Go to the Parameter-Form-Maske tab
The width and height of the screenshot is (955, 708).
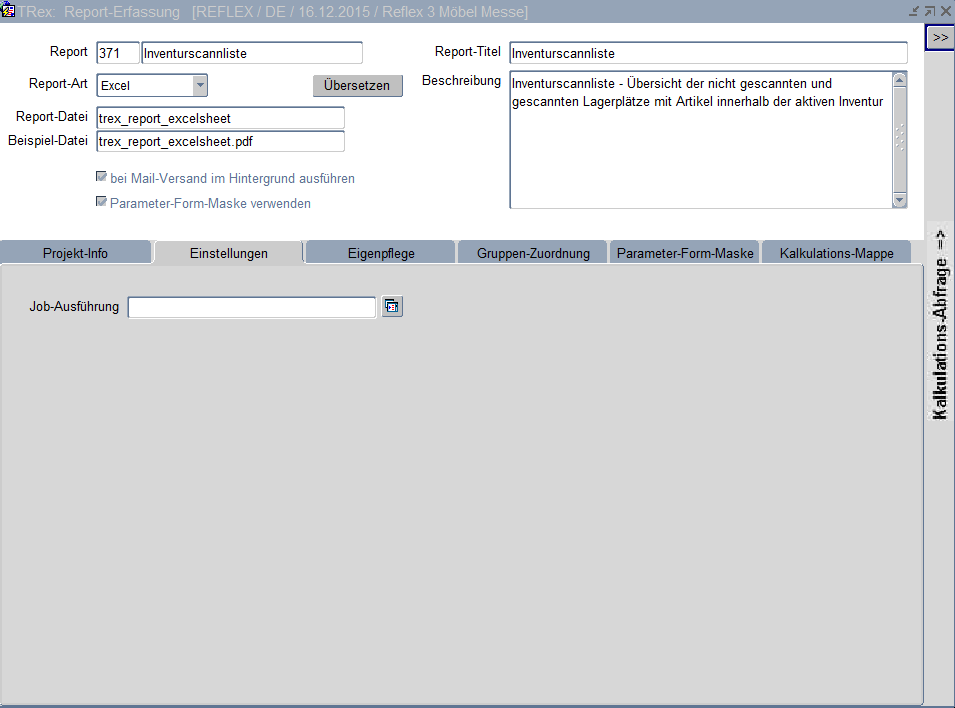click(685, 253)
